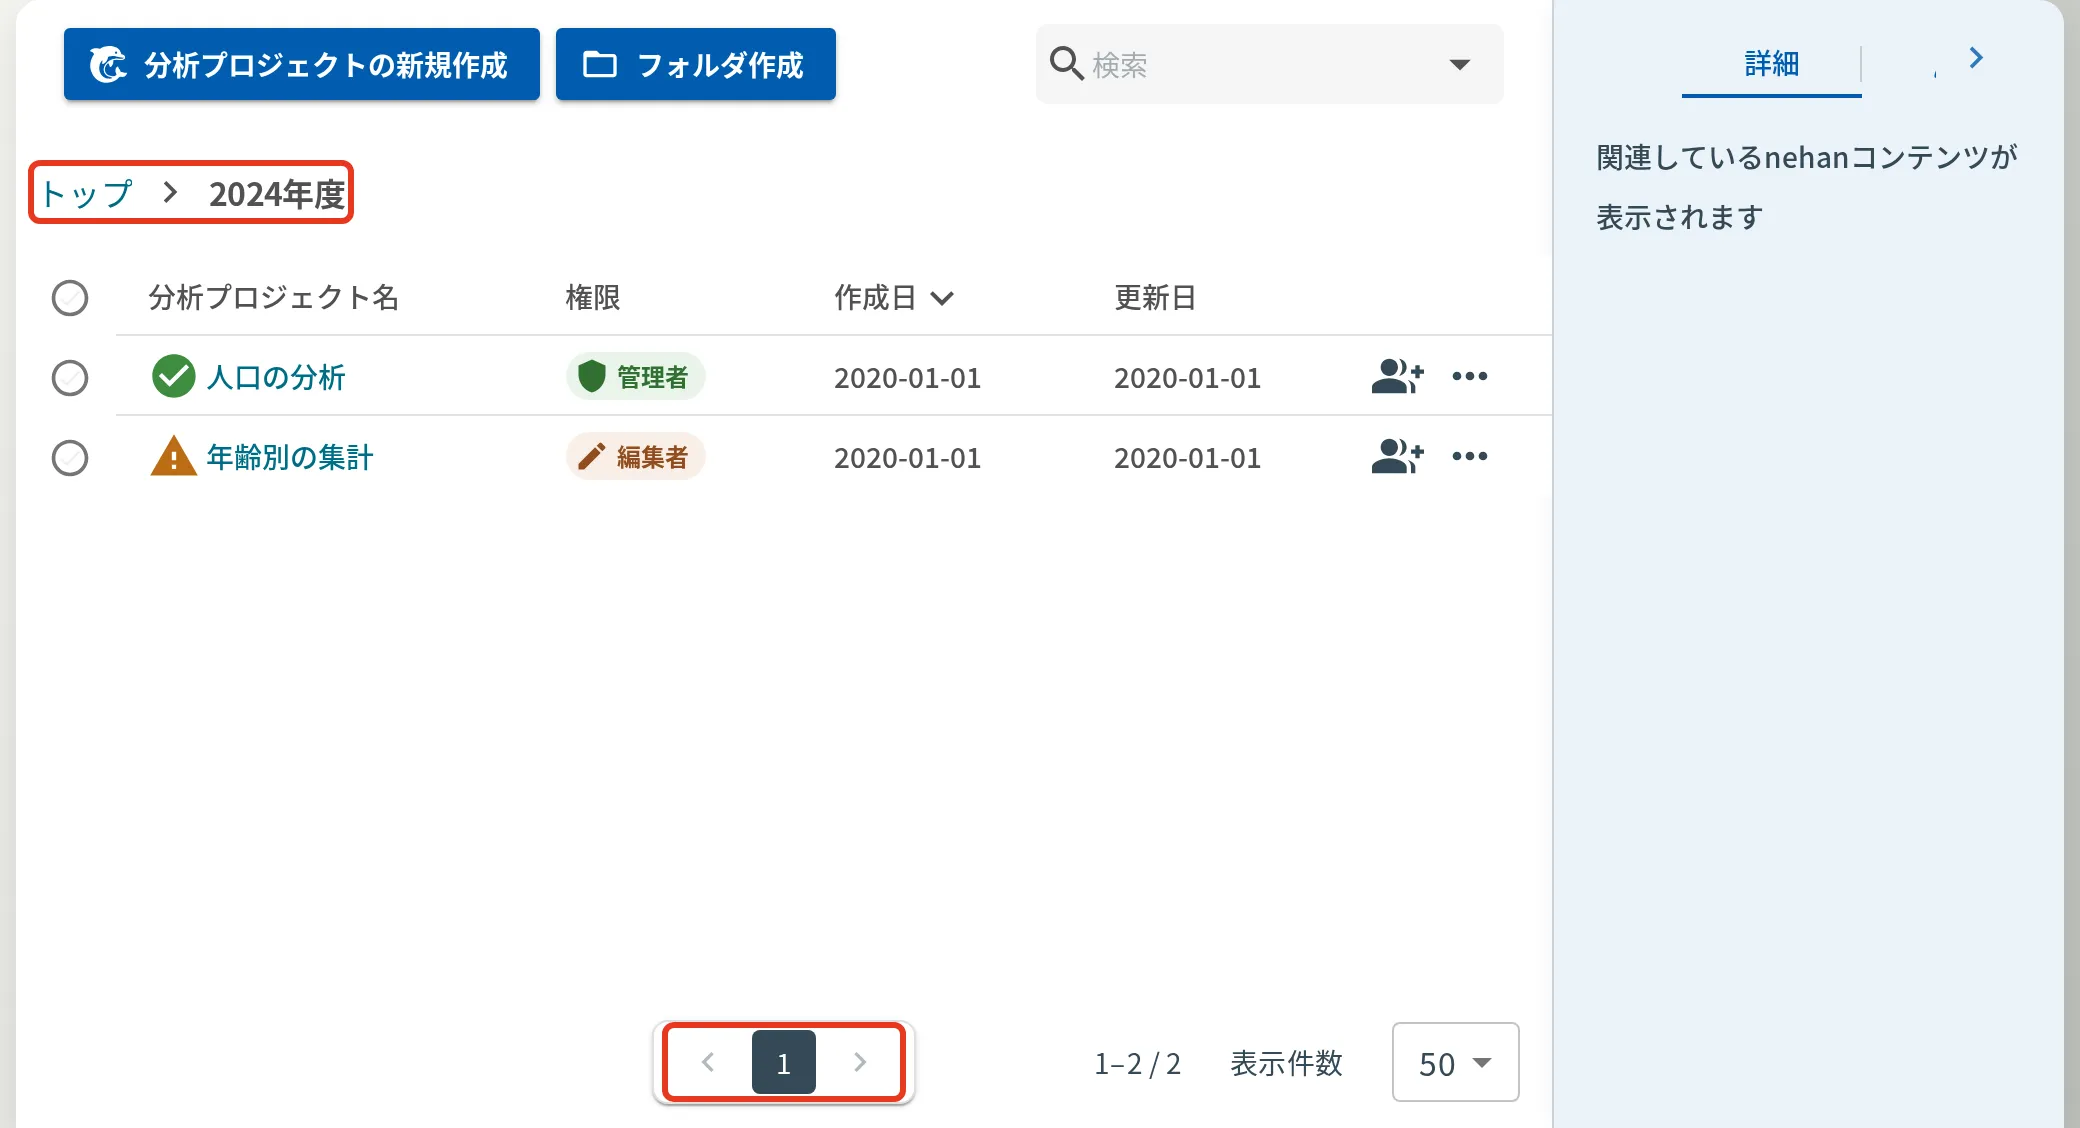Click the shield 管理者 permission badge
The image size is (2080, 1128).
pyautogui.click(x=636, y=376)
